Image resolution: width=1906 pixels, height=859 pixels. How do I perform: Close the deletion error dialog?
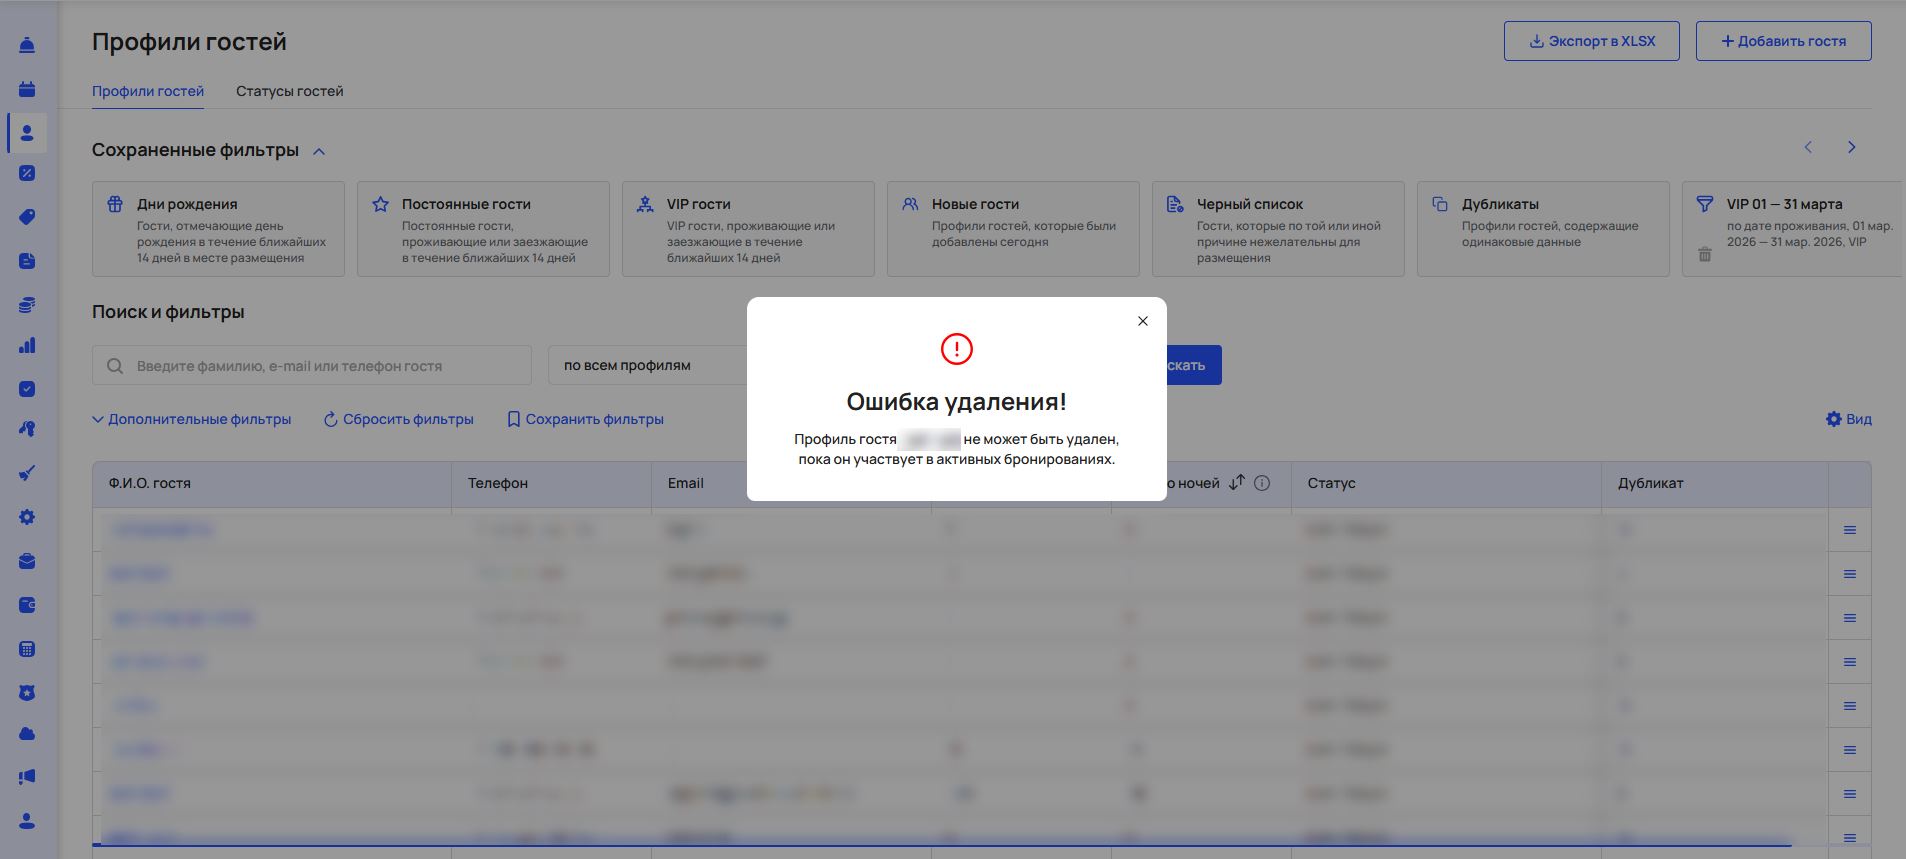click(x=1142, y=321)
